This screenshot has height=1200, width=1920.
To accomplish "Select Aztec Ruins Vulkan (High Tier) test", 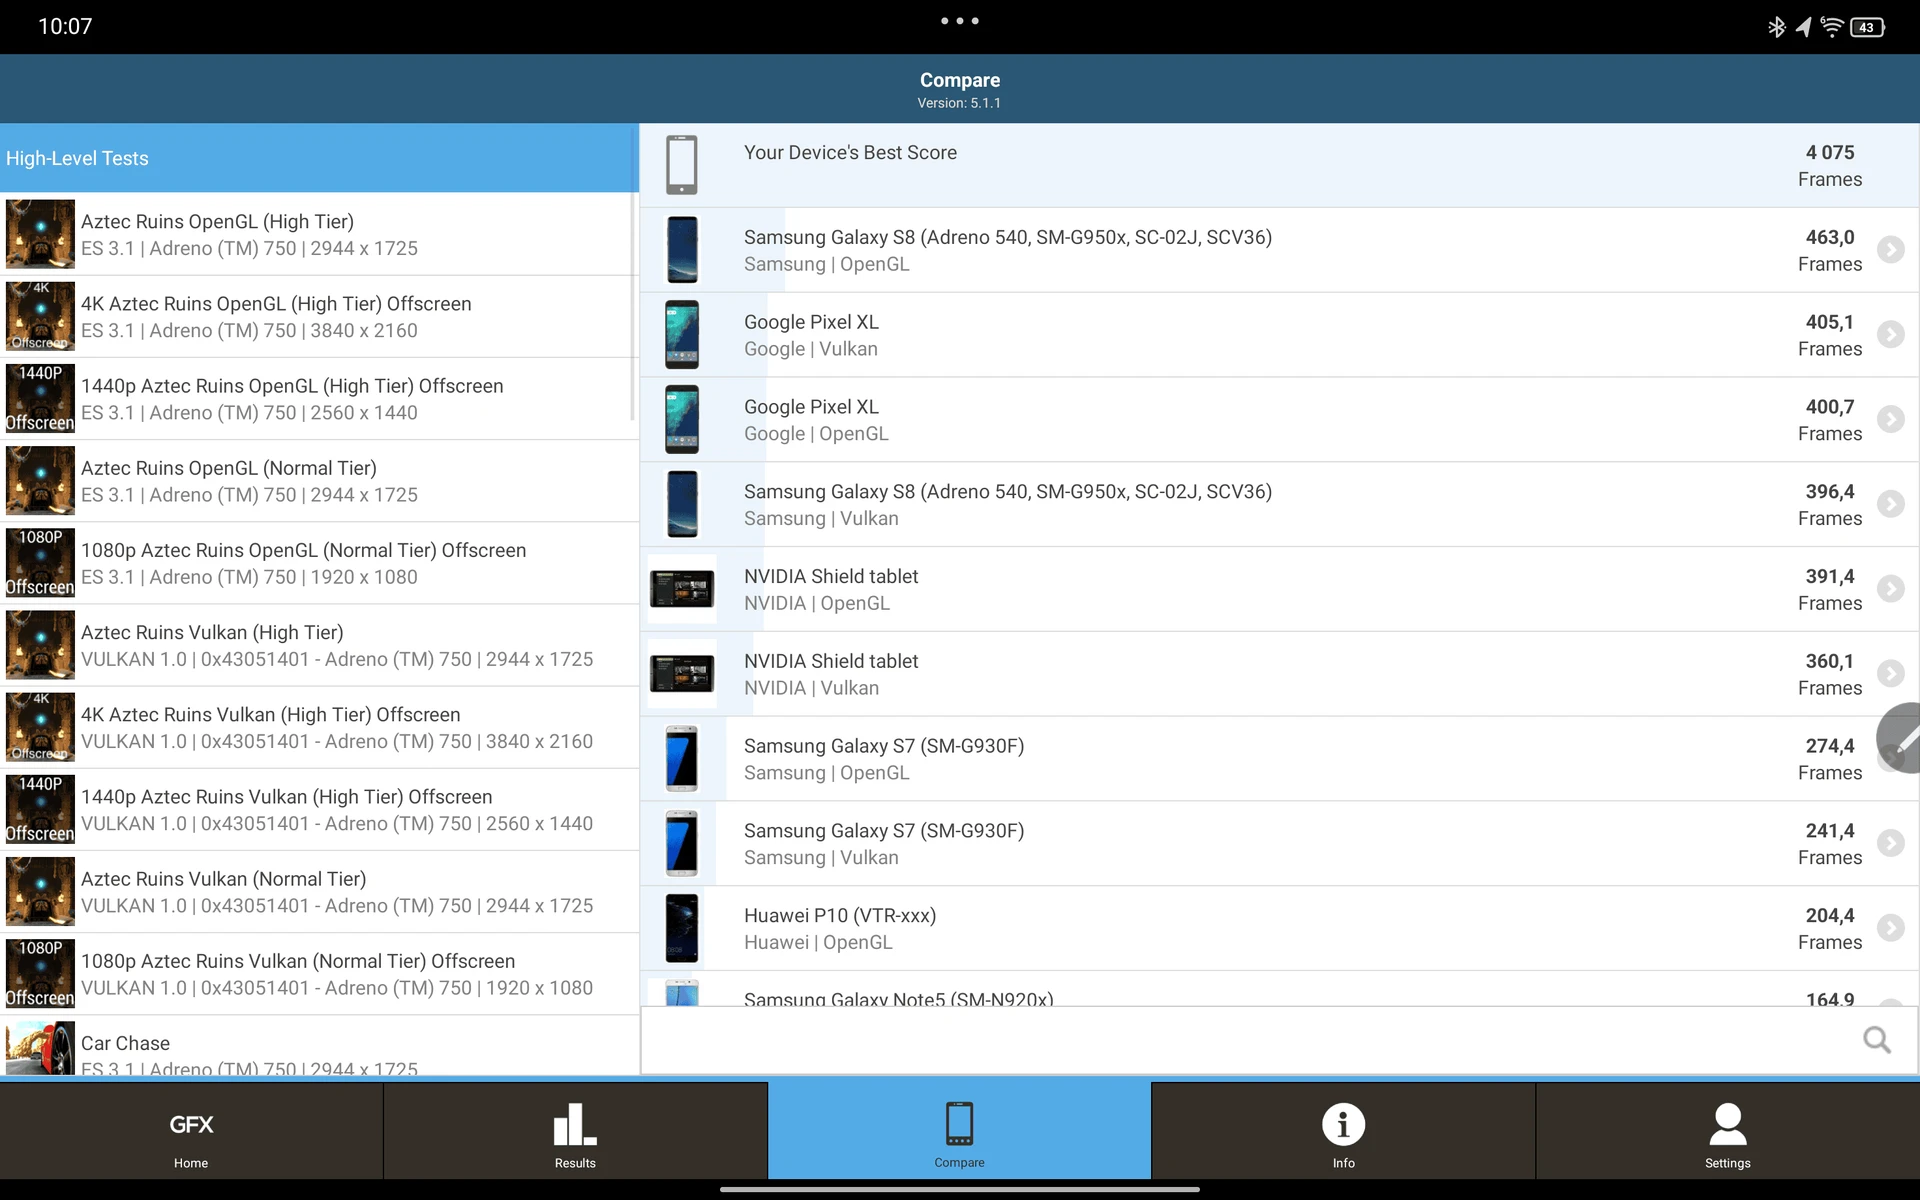I will [319, 645].
